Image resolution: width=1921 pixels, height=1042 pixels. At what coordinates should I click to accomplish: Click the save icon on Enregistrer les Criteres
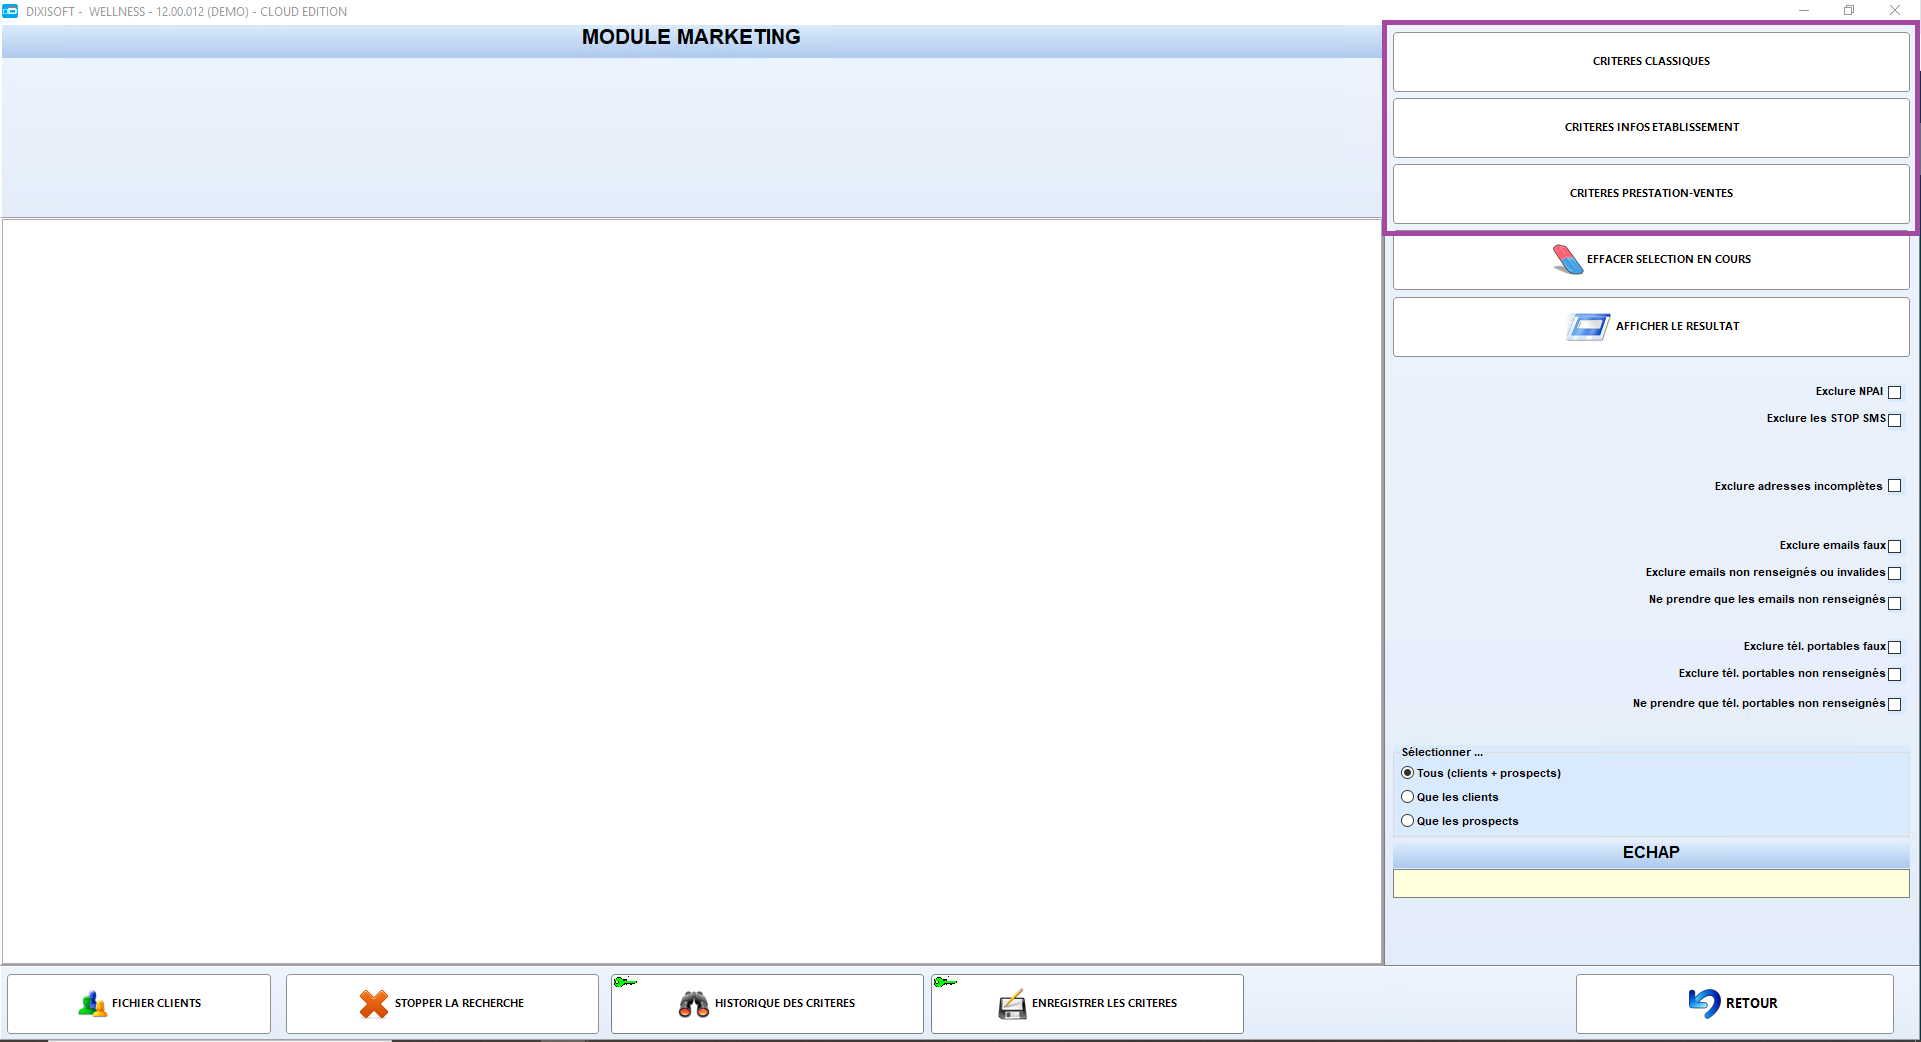pyautogui.click(x=1012, y=1004)
